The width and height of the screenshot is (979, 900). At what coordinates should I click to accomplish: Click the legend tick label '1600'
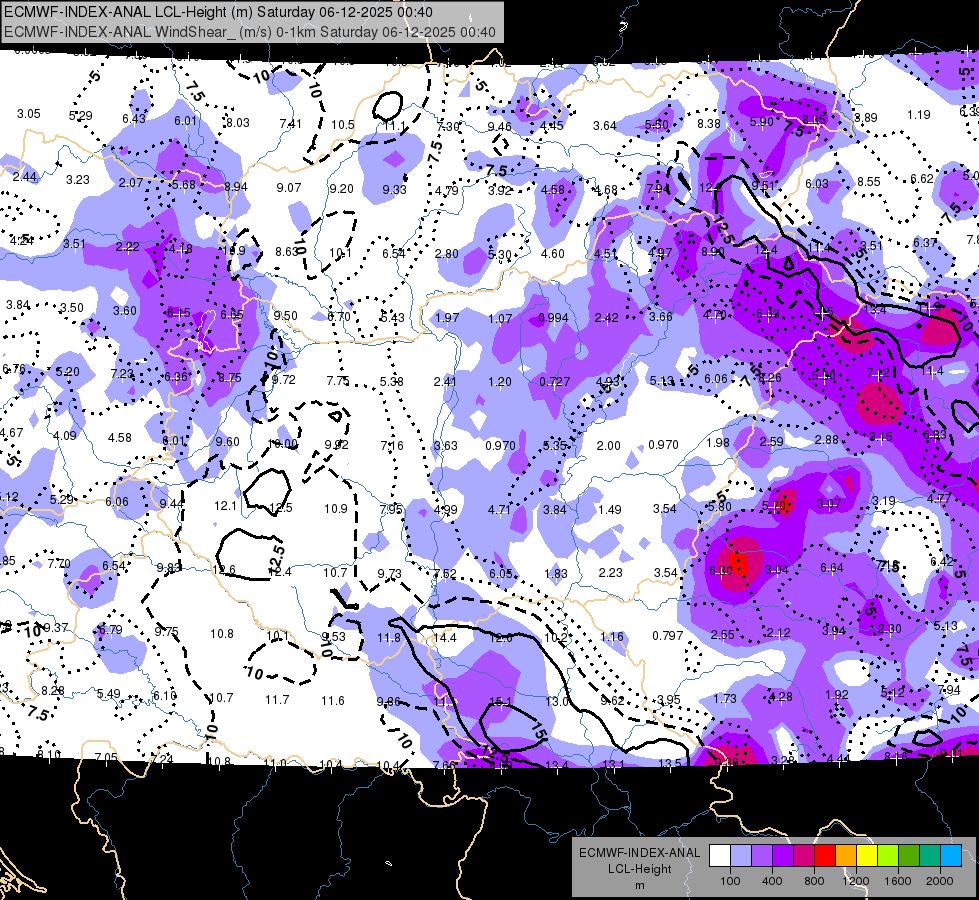pyautogui.click(x=897, y=881)
